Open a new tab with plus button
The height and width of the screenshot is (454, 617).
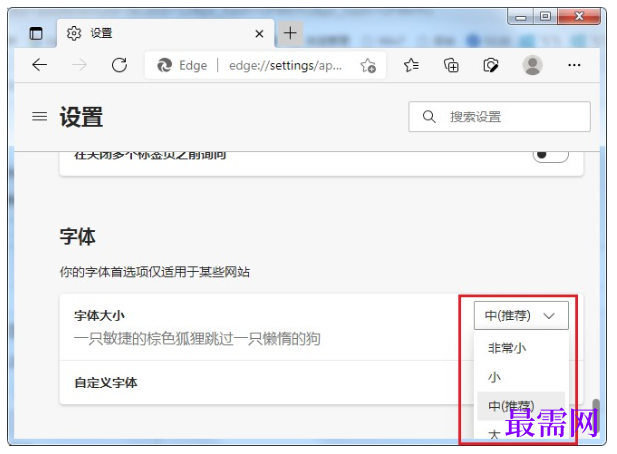point(290,33)
